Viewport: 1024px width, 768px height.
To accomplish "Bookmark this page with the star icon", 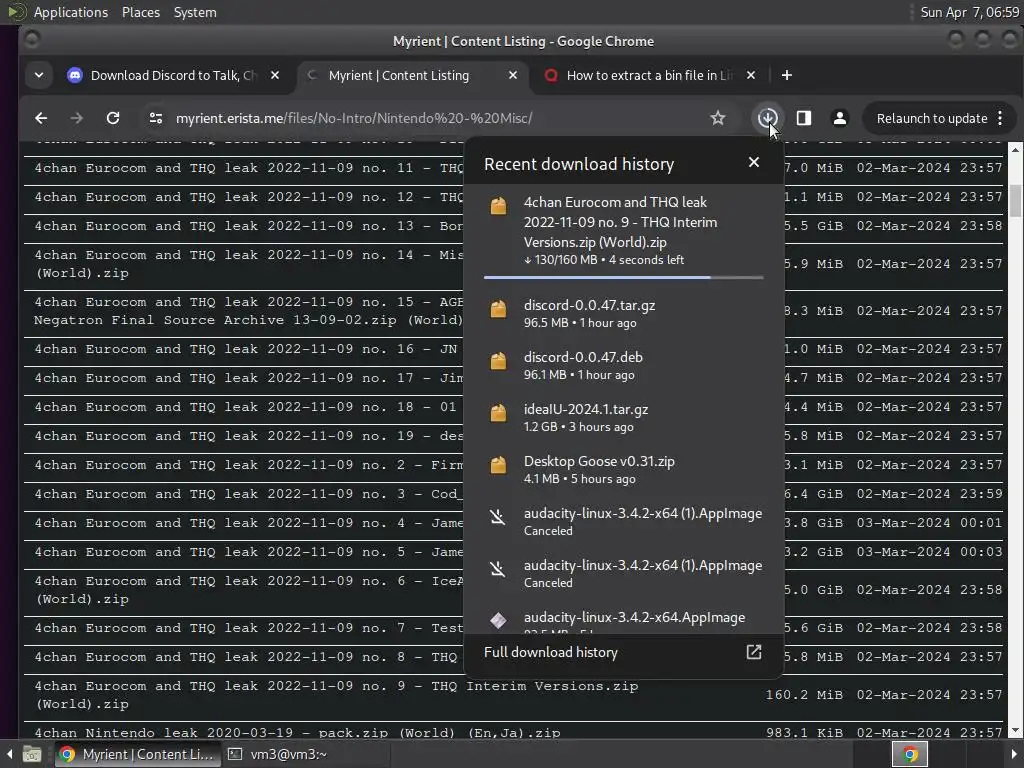I will coord(718,118).
